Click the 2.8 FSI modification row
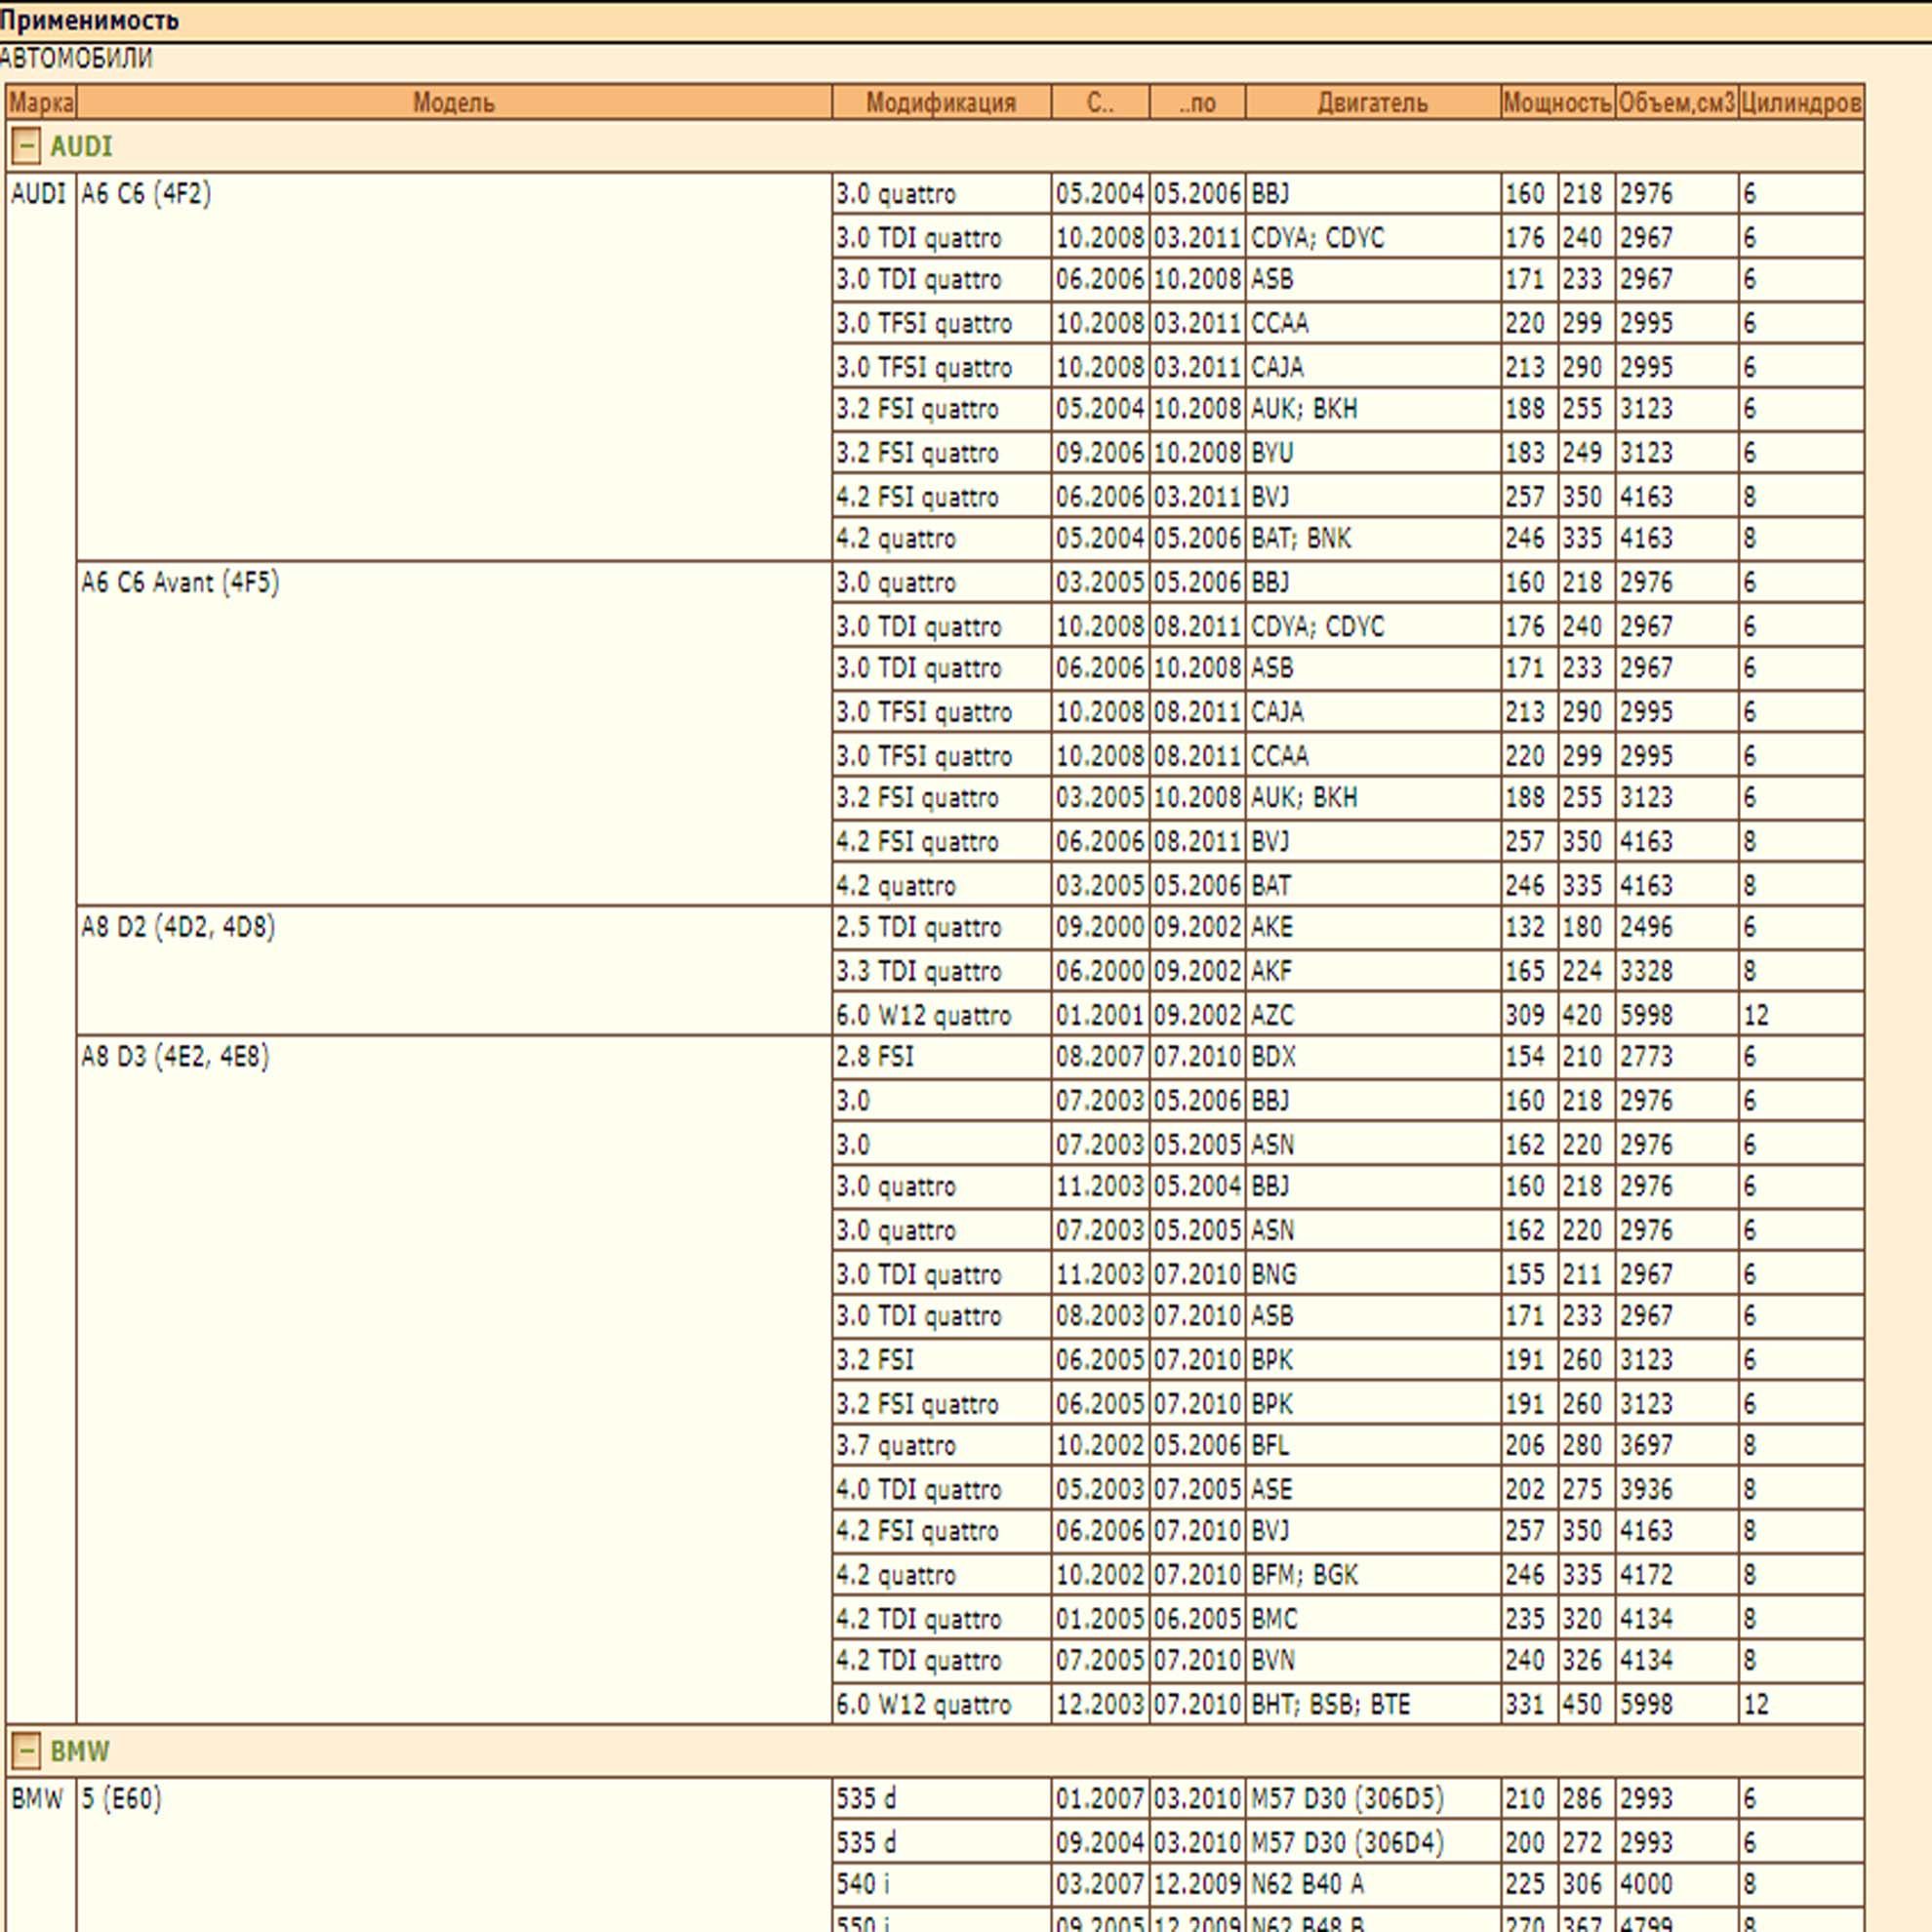Viewport: 1932px width, 1932px height. [x=875, y=1056]
